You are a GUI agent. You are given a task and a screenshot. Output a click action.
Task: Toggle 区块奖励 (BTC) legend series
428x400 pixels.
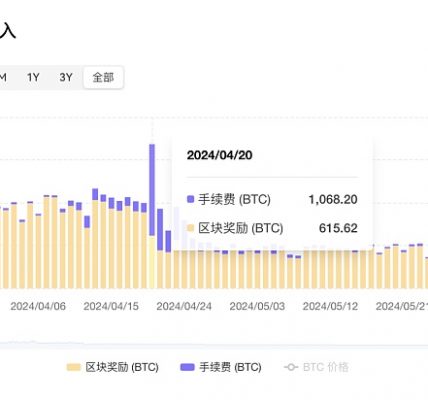click(112, 367)
